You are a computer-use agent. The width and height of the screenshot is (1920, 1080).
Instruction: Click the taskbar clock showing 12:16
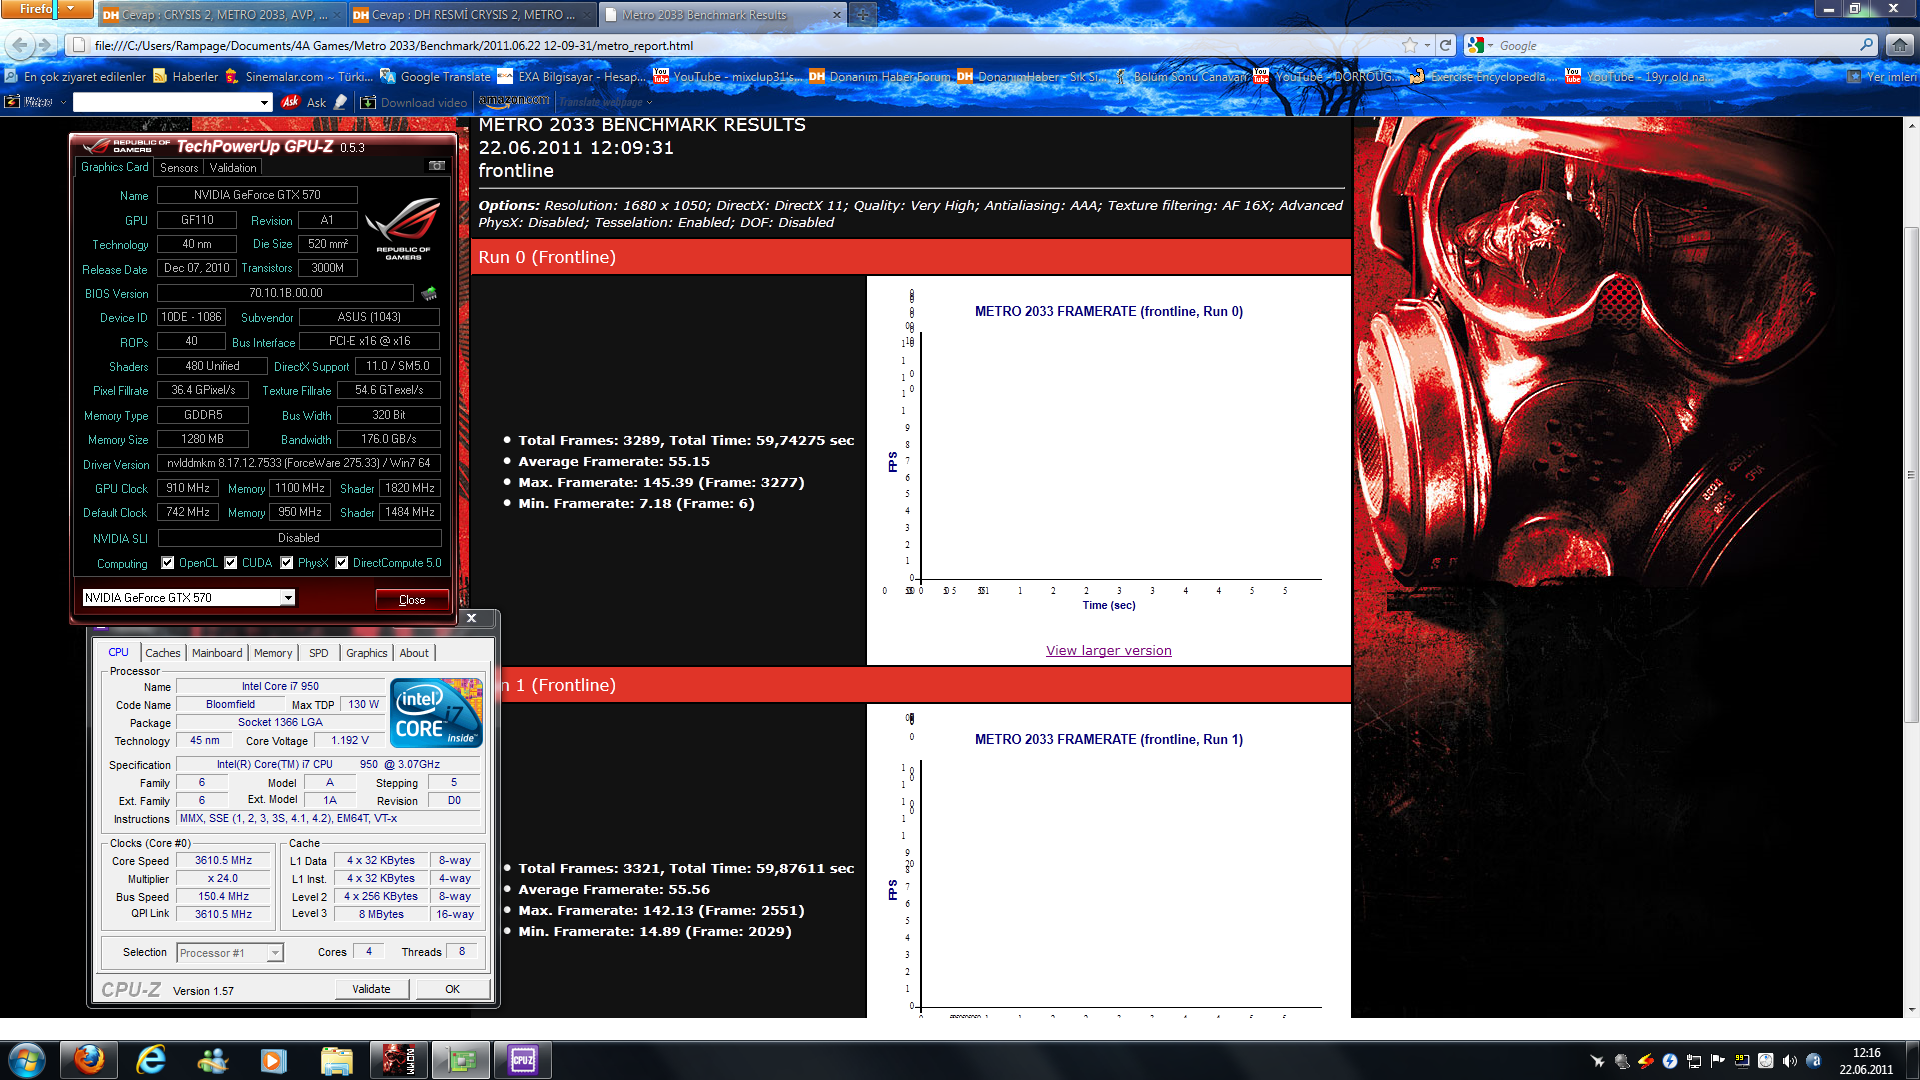[1866, 1061]
